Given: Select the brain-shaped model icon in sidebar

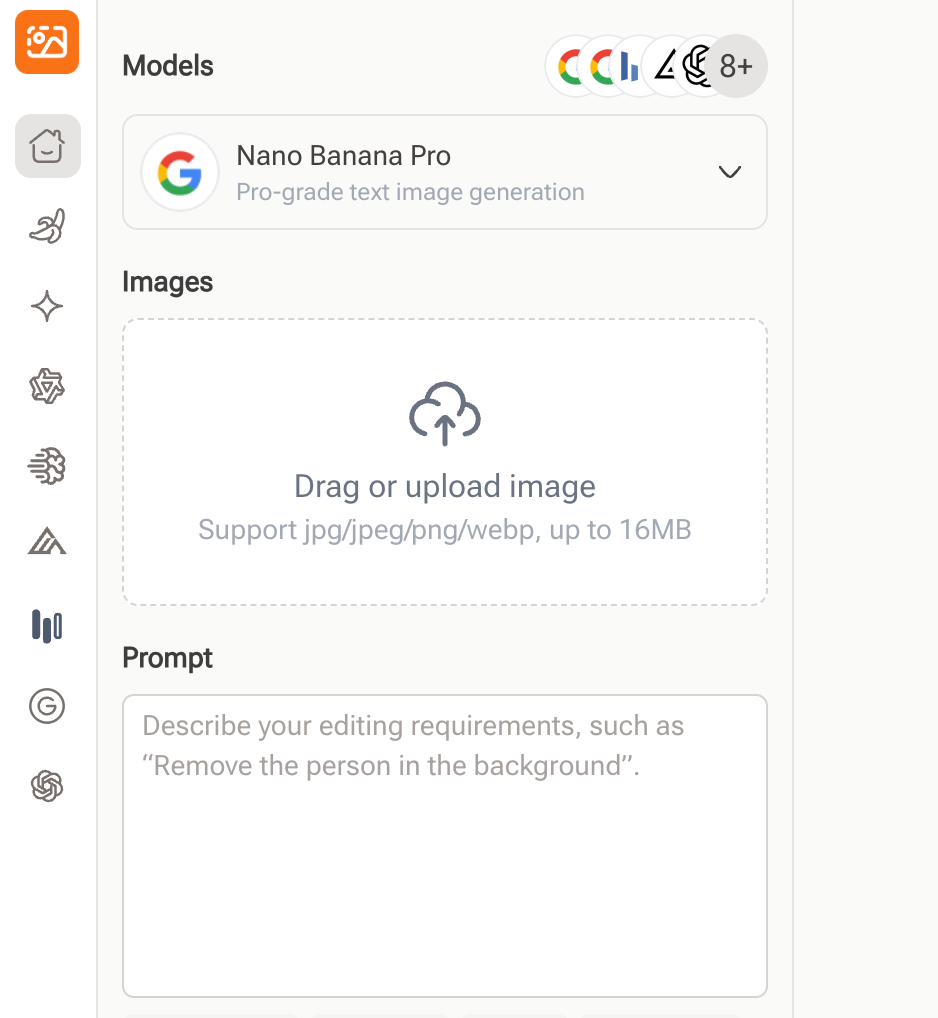Looking at the screenshot, I should click(47, 466).
